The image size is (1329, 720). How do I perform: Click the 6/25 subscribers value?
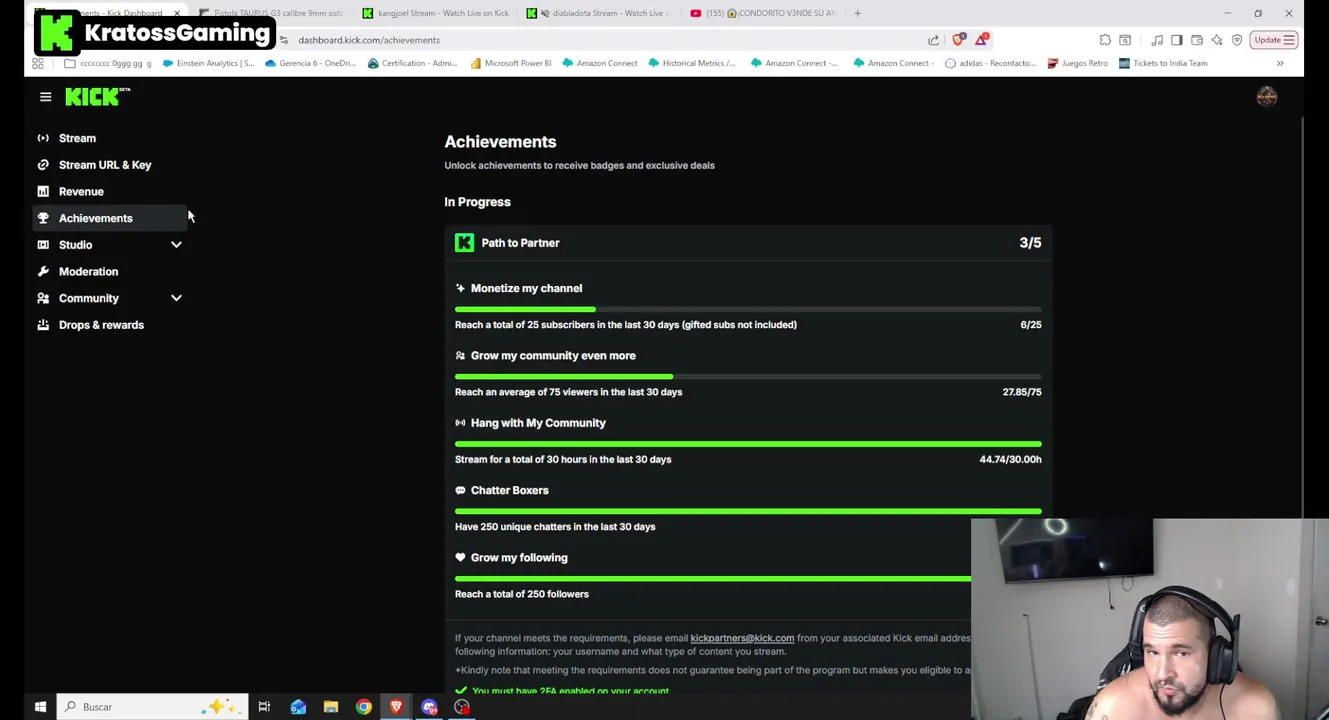coord(1030,325)
